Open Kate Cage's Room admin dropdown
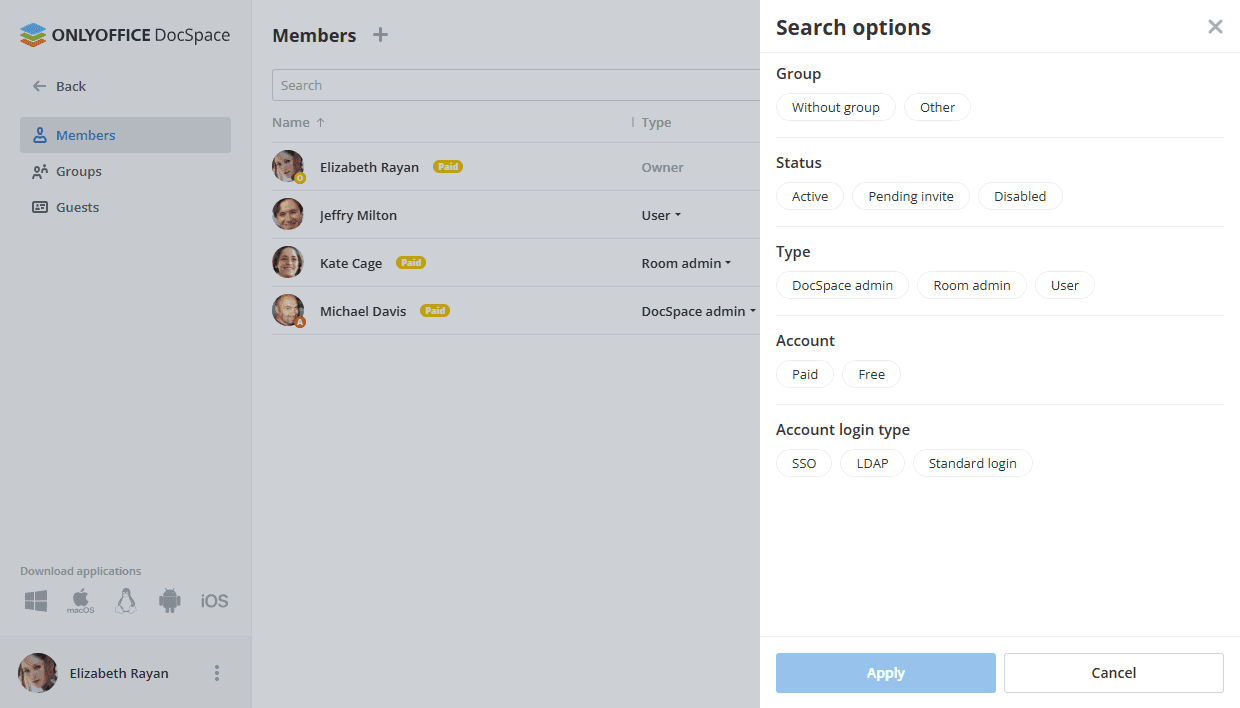Viewport: 1240px width, 708px height. tap(686, 263)
